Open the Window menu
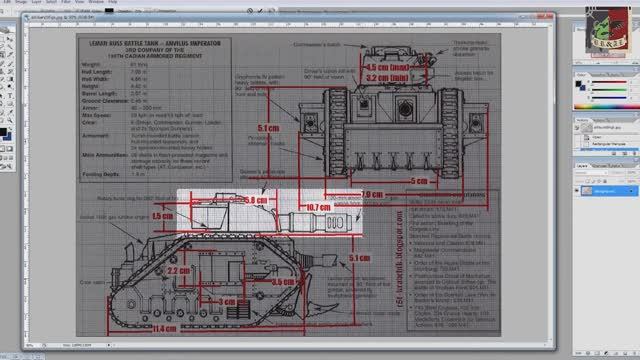 tap(96, 2)
